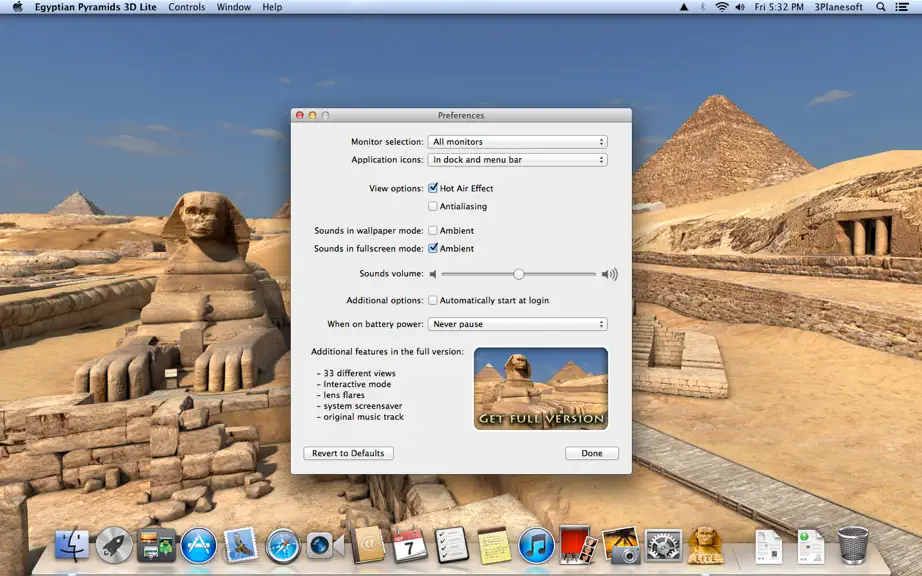Click Get Full Version banner image
Screen dimensions: 922x576
tap(541, 389)
